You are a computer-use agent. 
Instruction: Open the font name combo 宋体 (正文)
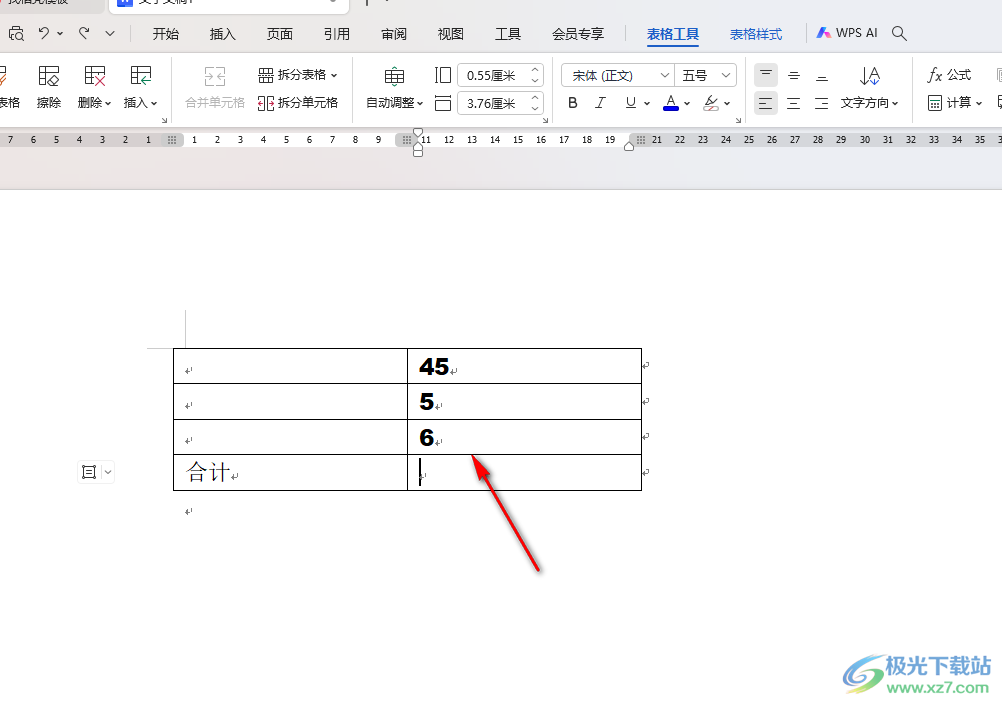617,75
